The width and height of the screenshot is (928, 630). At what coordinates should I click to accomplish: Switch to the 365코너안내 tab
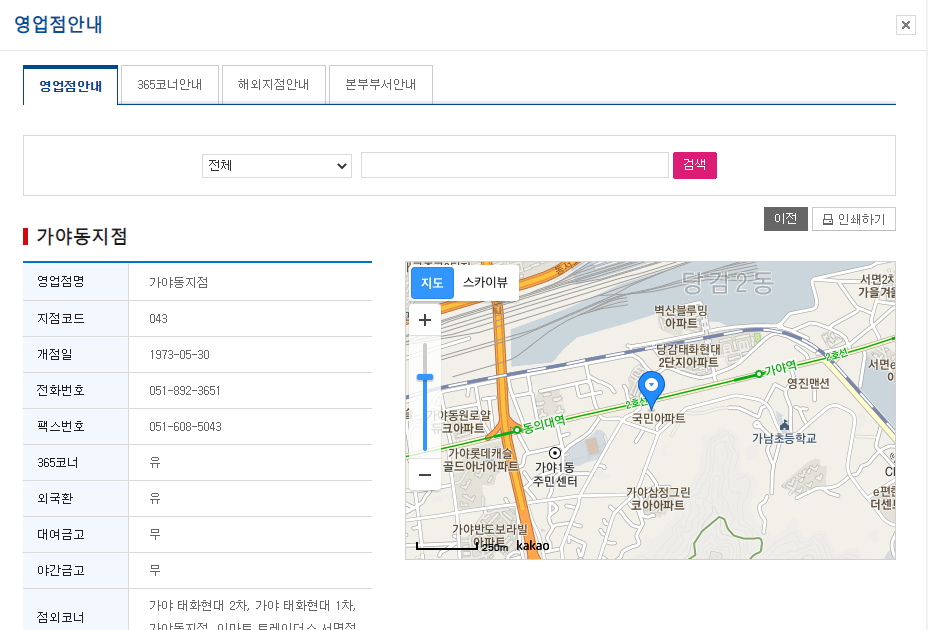coord(170,85)
